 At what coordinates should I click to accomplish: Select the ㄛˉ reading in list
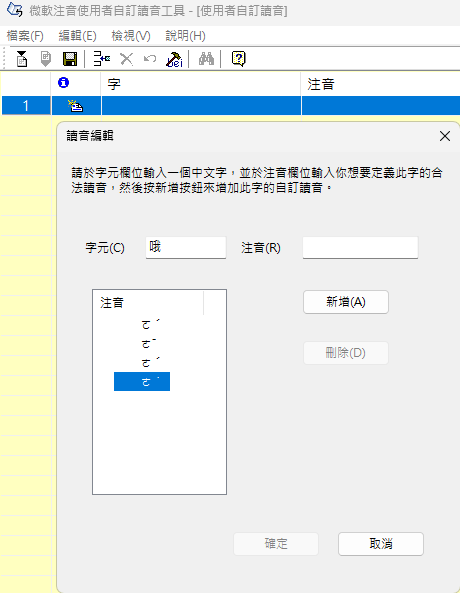(149, 344)
